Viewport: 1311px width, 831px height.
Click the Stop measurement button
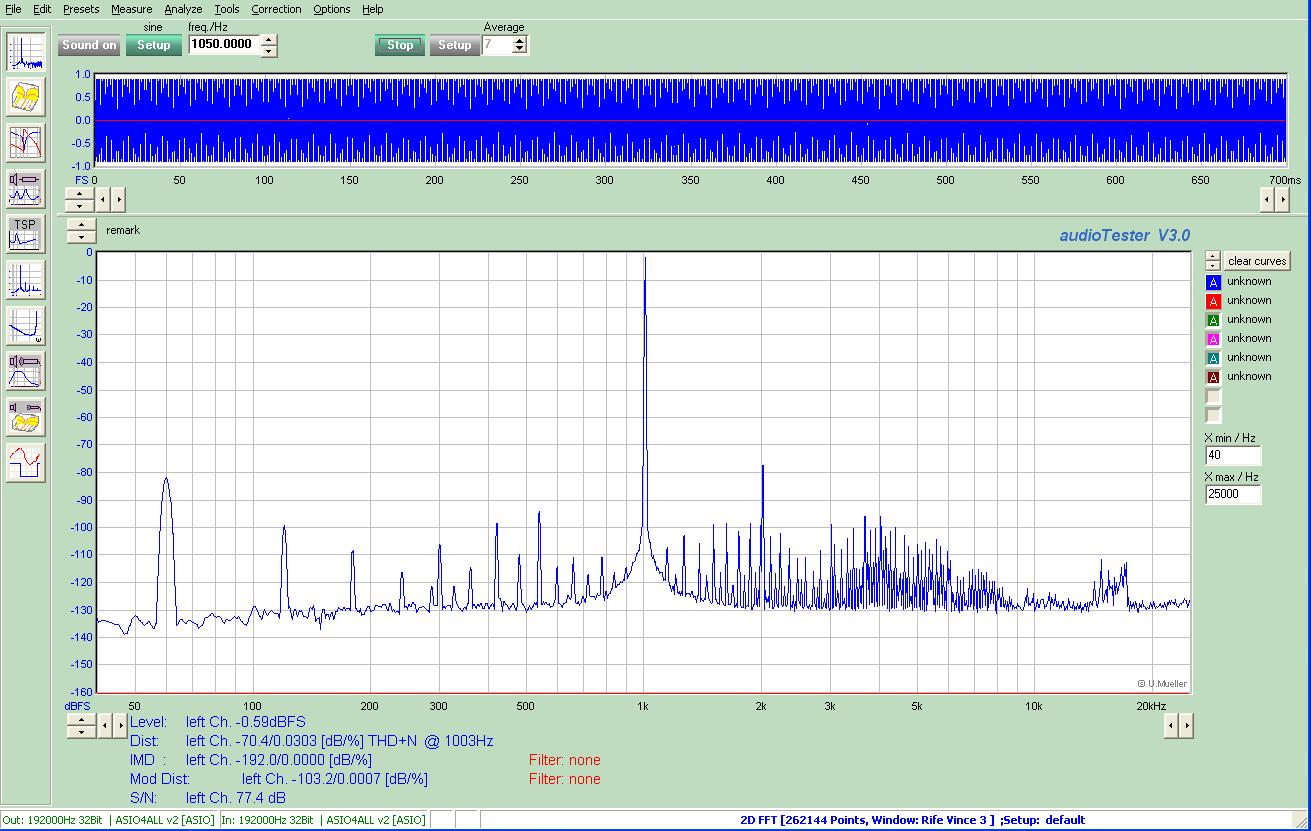400,45
